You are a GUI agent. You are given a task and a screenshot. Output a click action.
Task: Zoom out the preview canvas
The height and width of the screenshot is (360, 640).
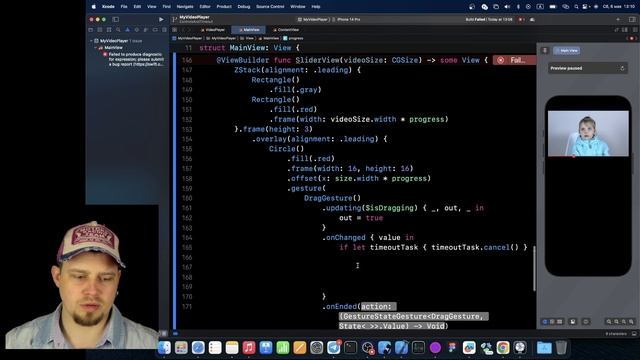coord(609,322)
